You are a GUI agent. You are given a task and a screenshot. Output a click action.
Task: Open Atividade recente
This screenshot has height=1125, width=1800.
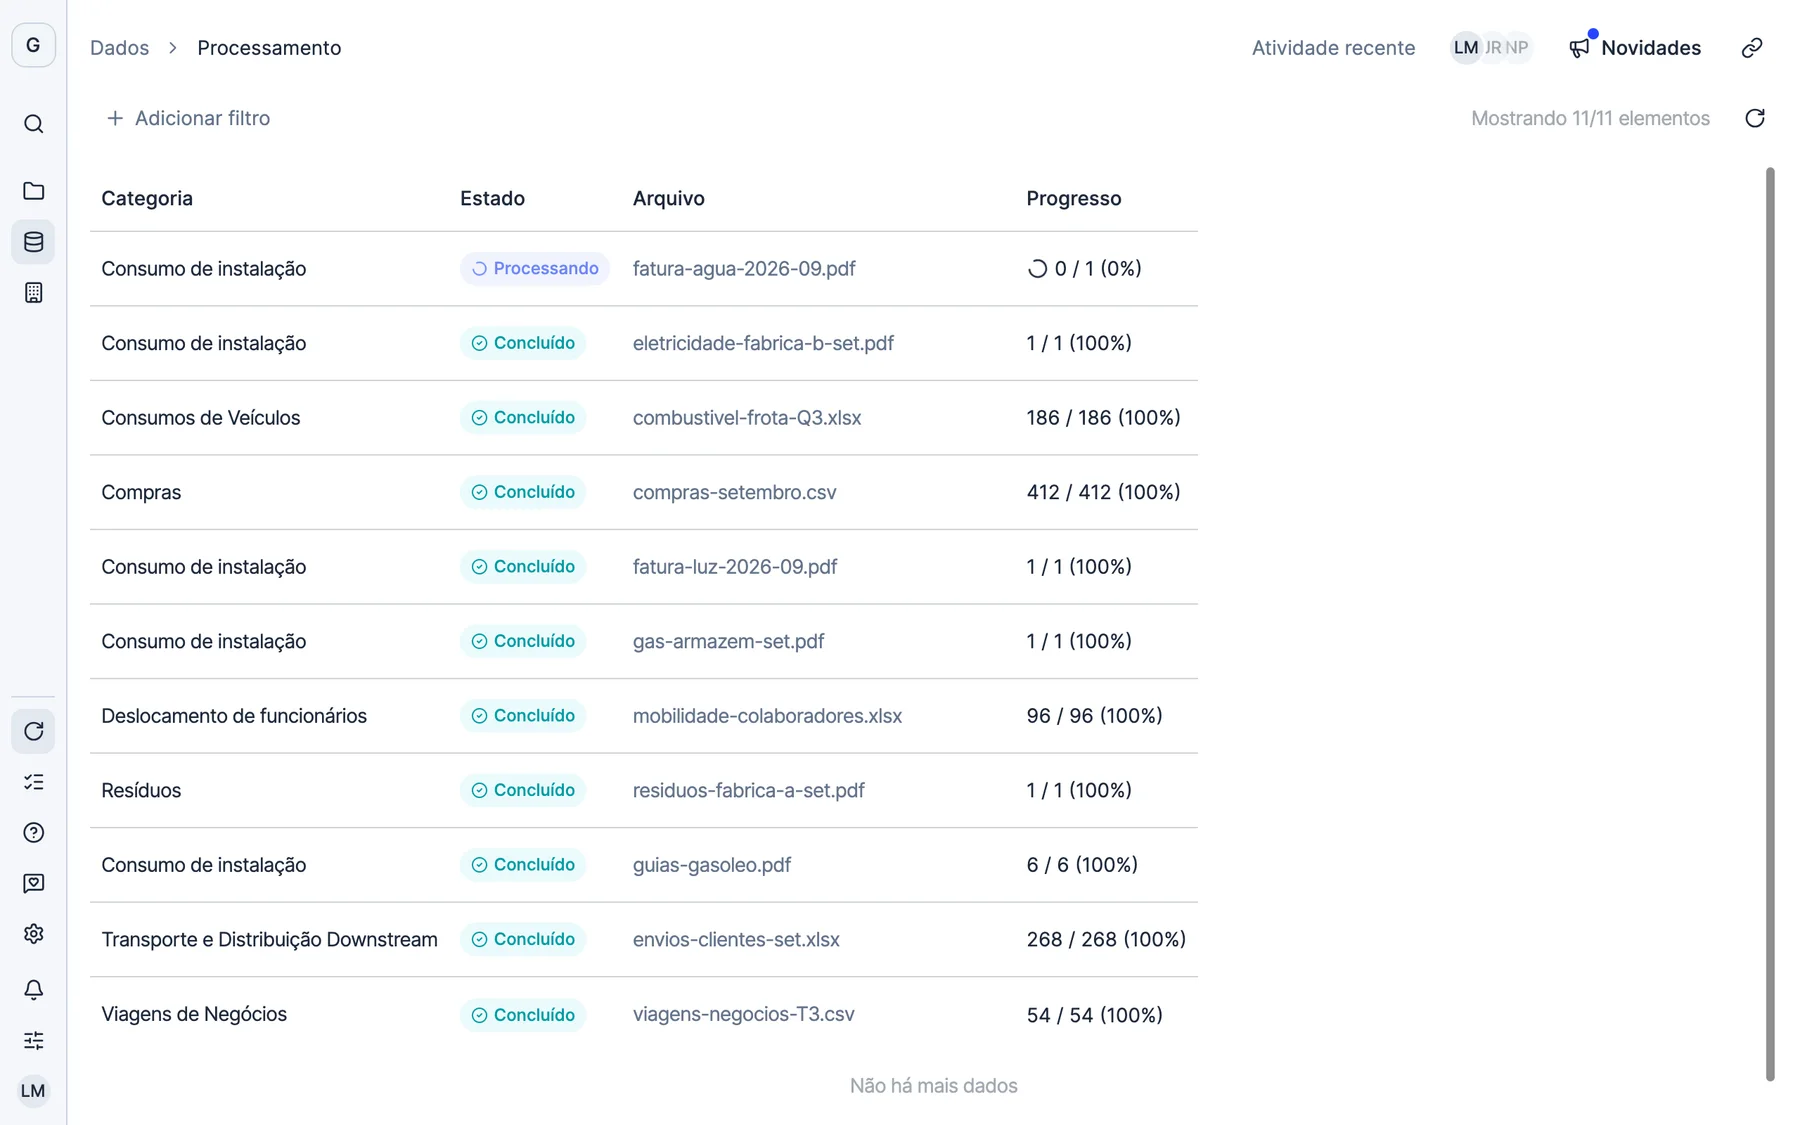[1333, 48]
